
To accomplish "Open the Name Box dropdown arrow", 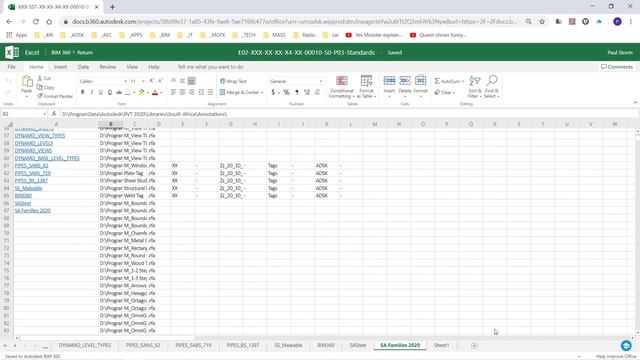I will [x=44, y=114].
